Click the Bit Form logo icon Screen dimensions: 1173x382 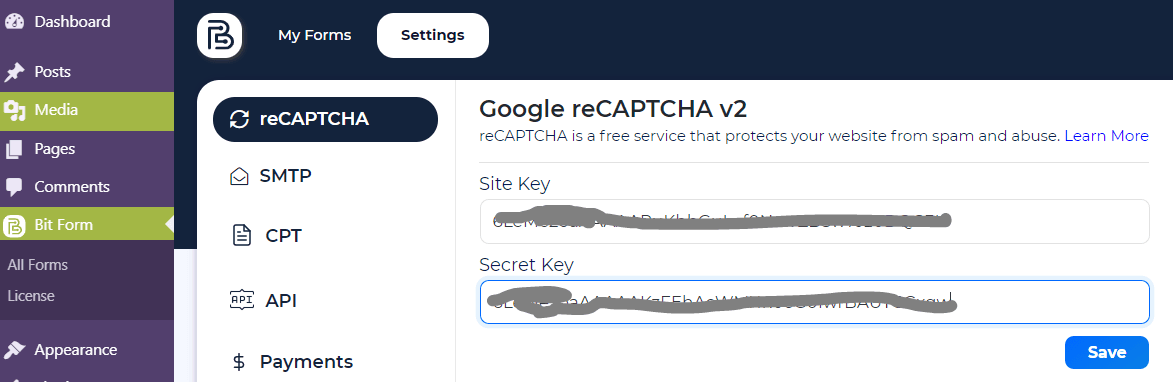pos(219,35)
